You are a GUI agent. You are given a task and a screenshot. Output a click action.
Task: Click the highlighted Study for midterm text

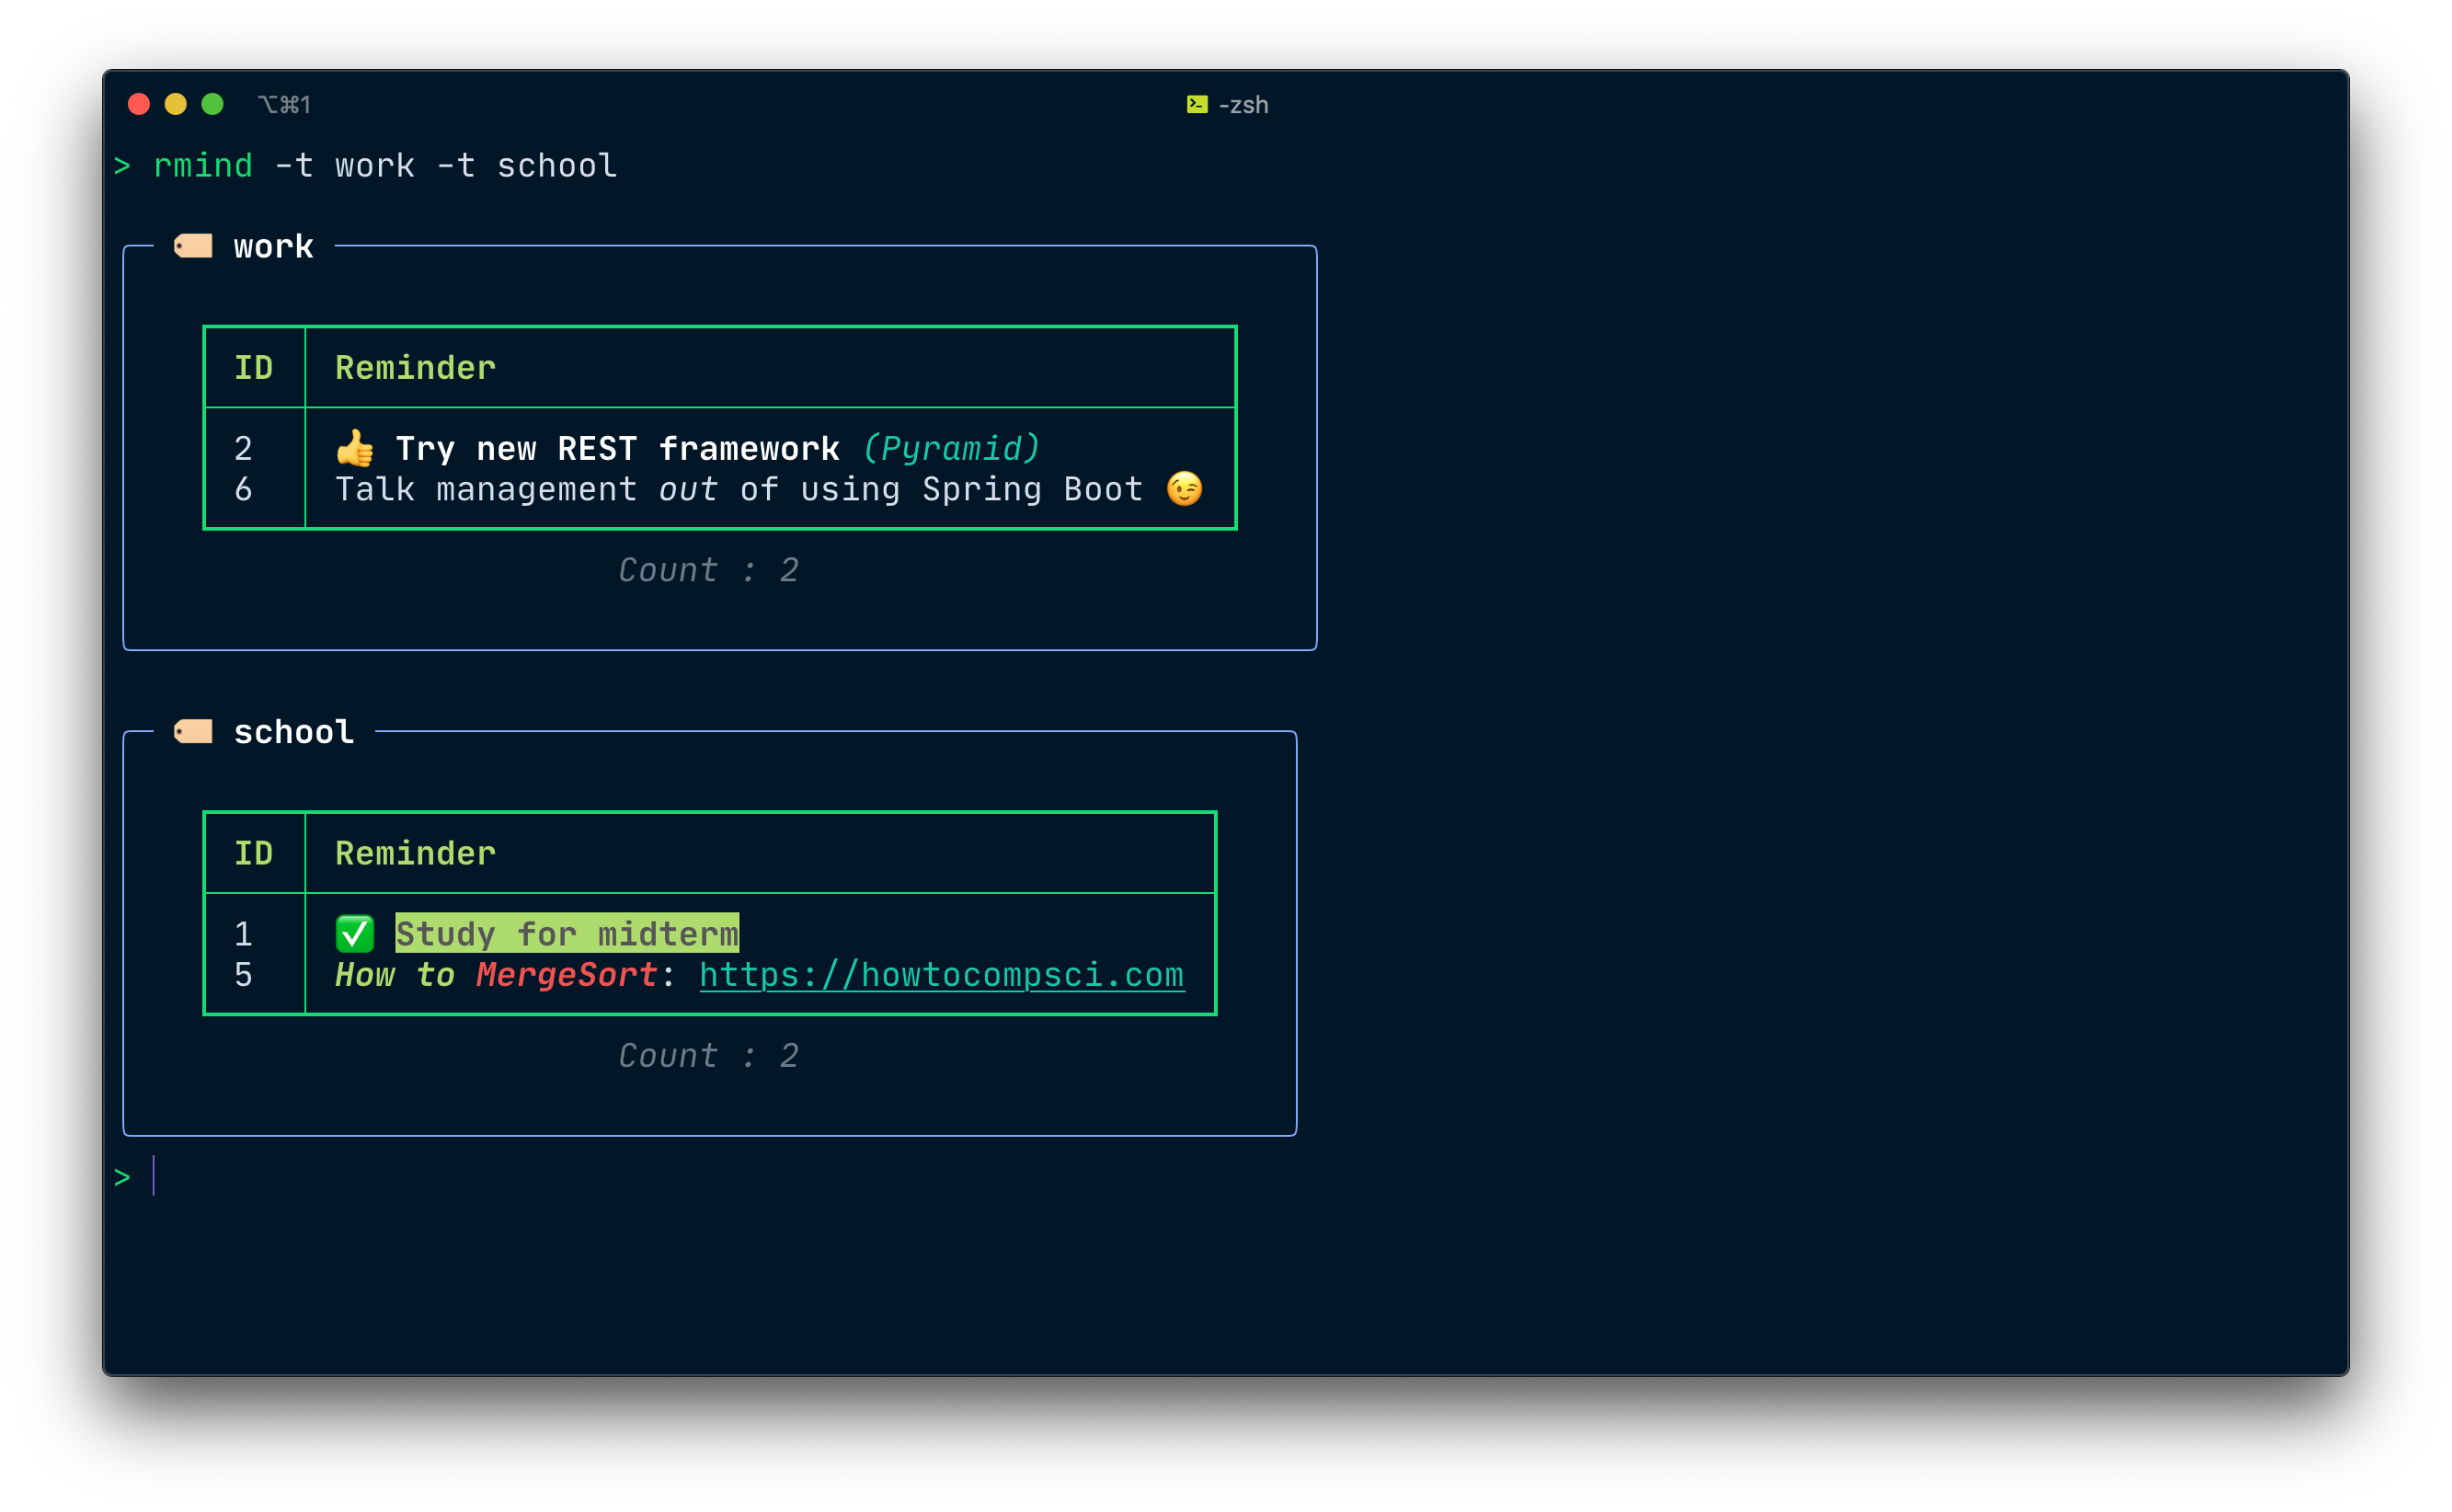click(567, 934)
